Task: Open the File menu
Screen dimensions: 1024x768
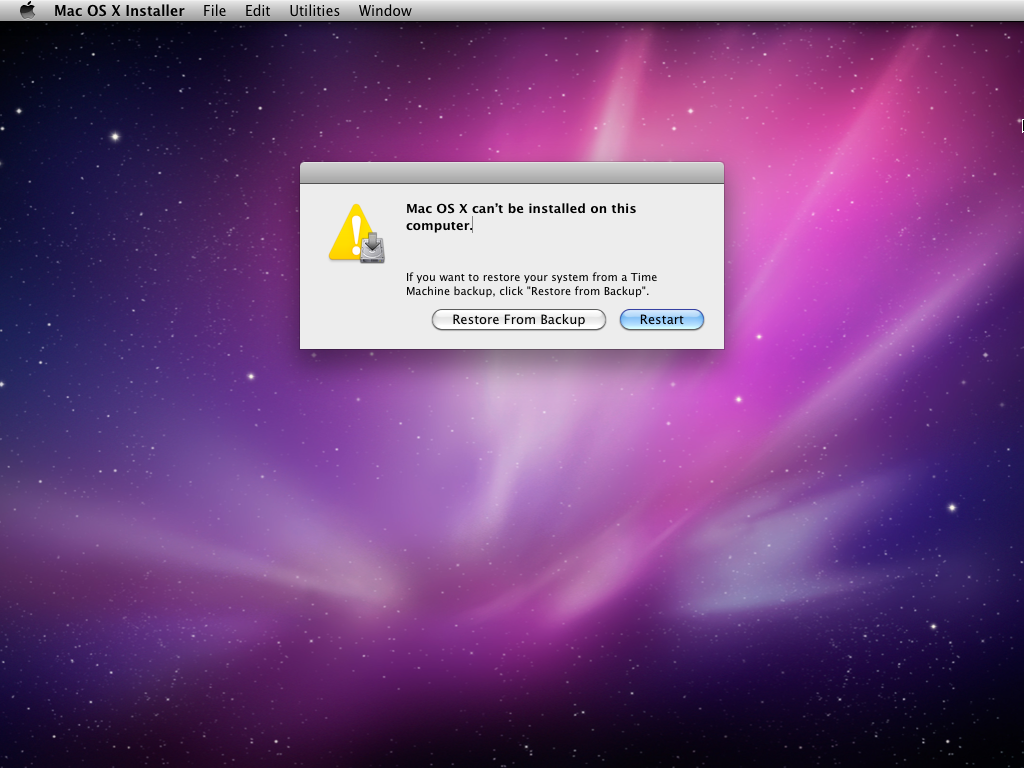Action: pos(214,11)
